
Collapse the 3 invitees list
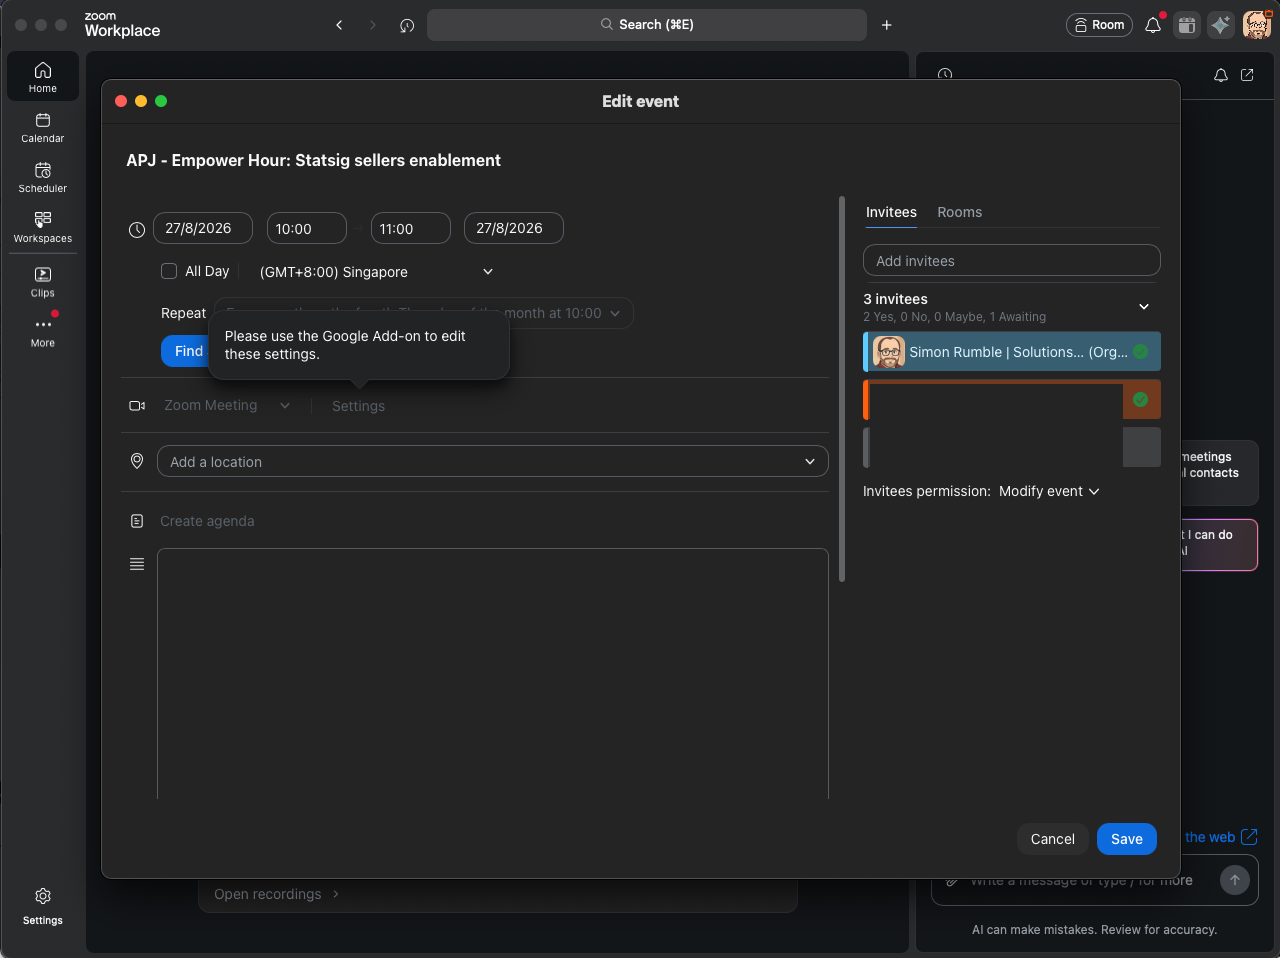point(1144,306)
